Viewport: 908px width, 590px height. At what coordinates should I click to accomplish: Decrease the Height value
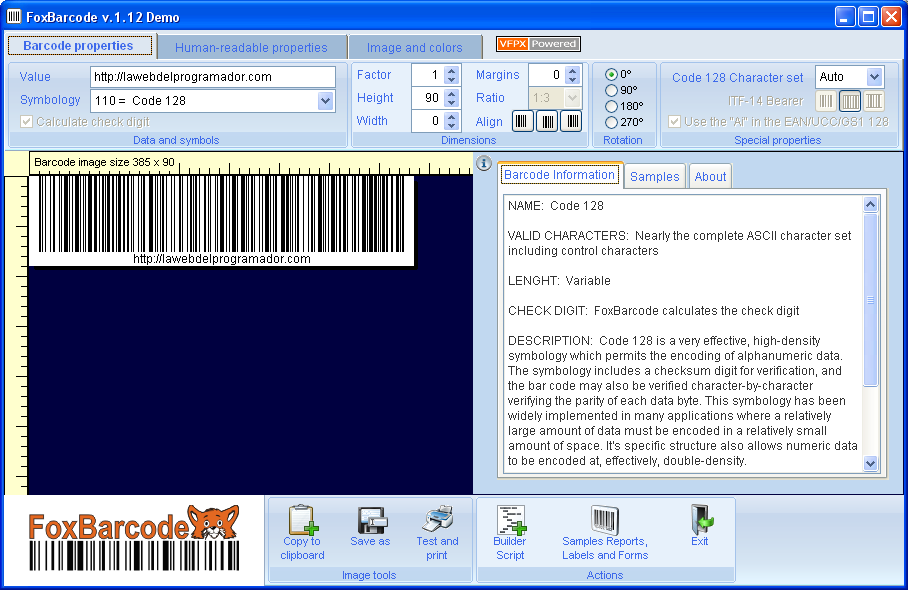(x=452, y=102)
